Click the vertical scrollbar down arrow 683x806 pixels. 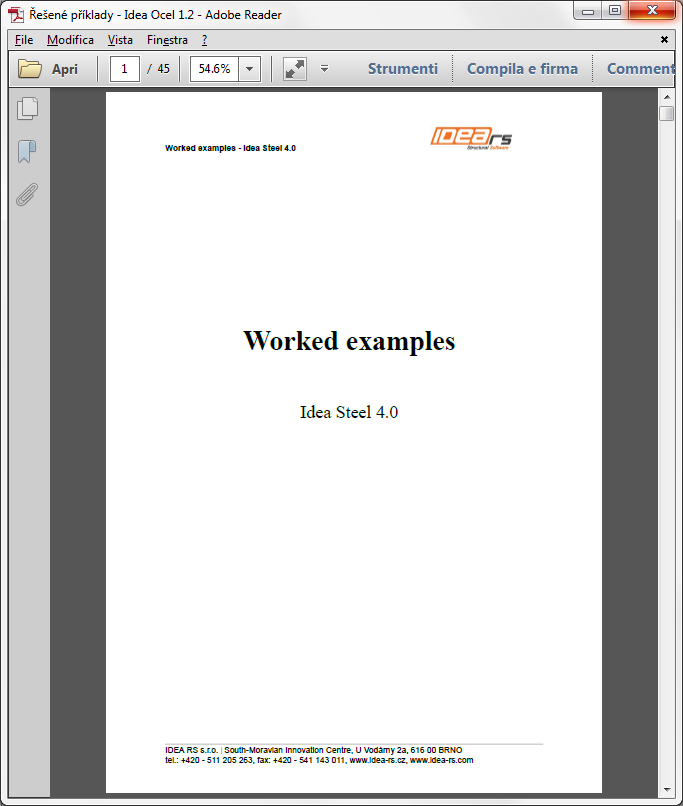[667, 790]
